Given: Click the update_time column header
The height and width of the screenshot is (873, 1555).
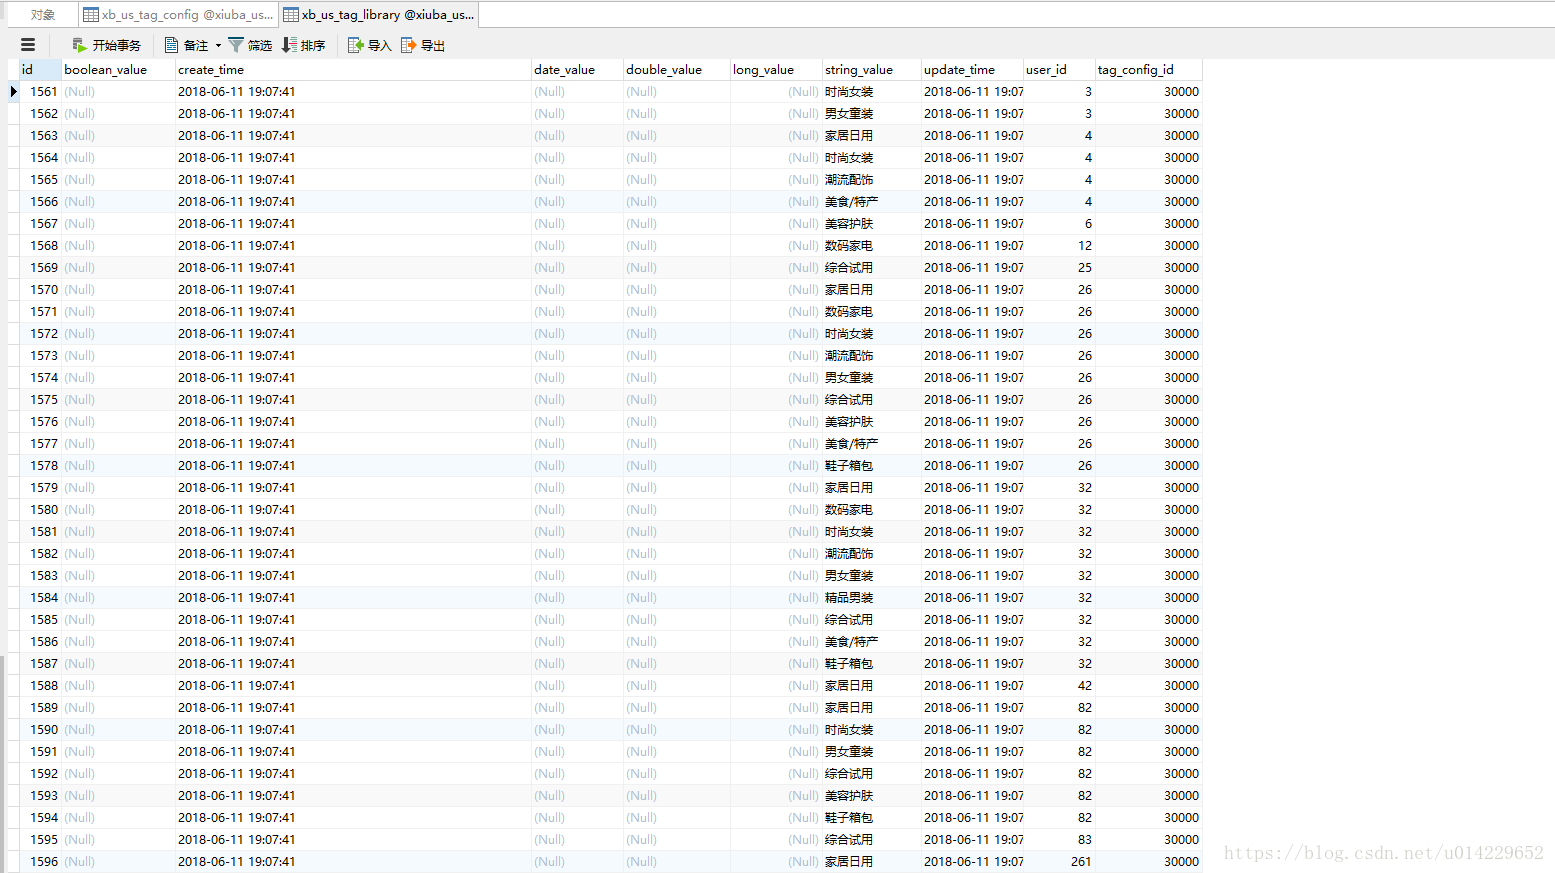Looking at the screenshot, I should pos(972,70).
